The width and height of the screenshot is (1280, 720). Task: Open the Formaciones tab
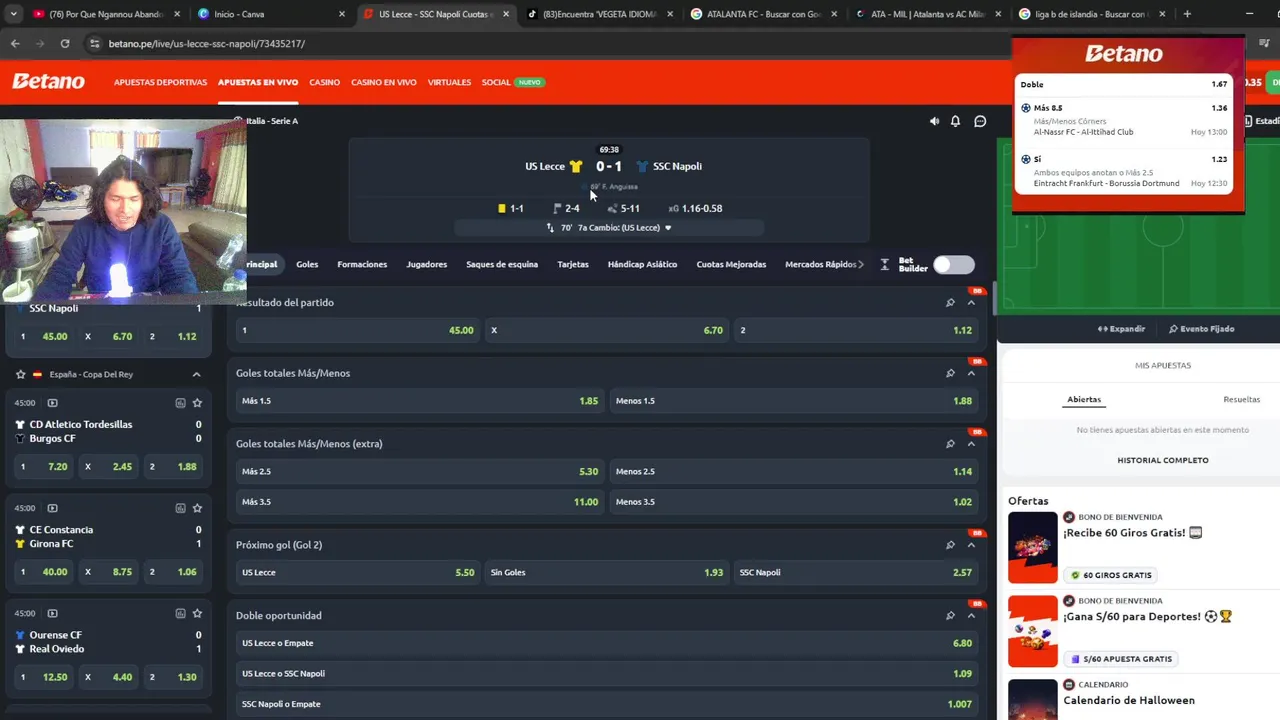362,264
